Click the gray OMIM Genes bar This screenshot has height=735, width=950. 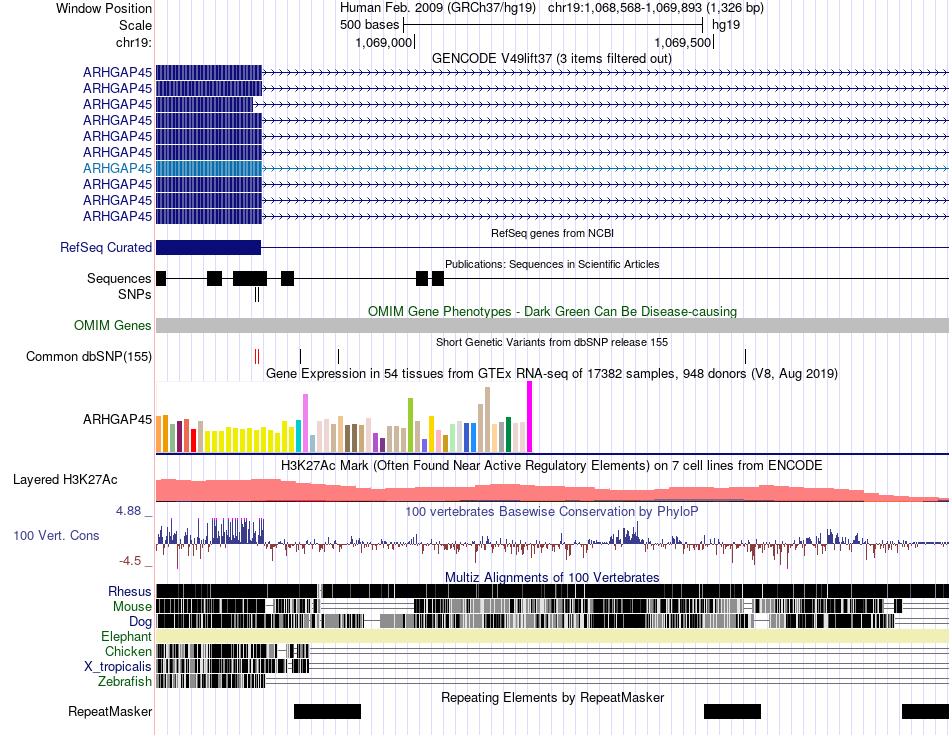(x=552, y=325)
